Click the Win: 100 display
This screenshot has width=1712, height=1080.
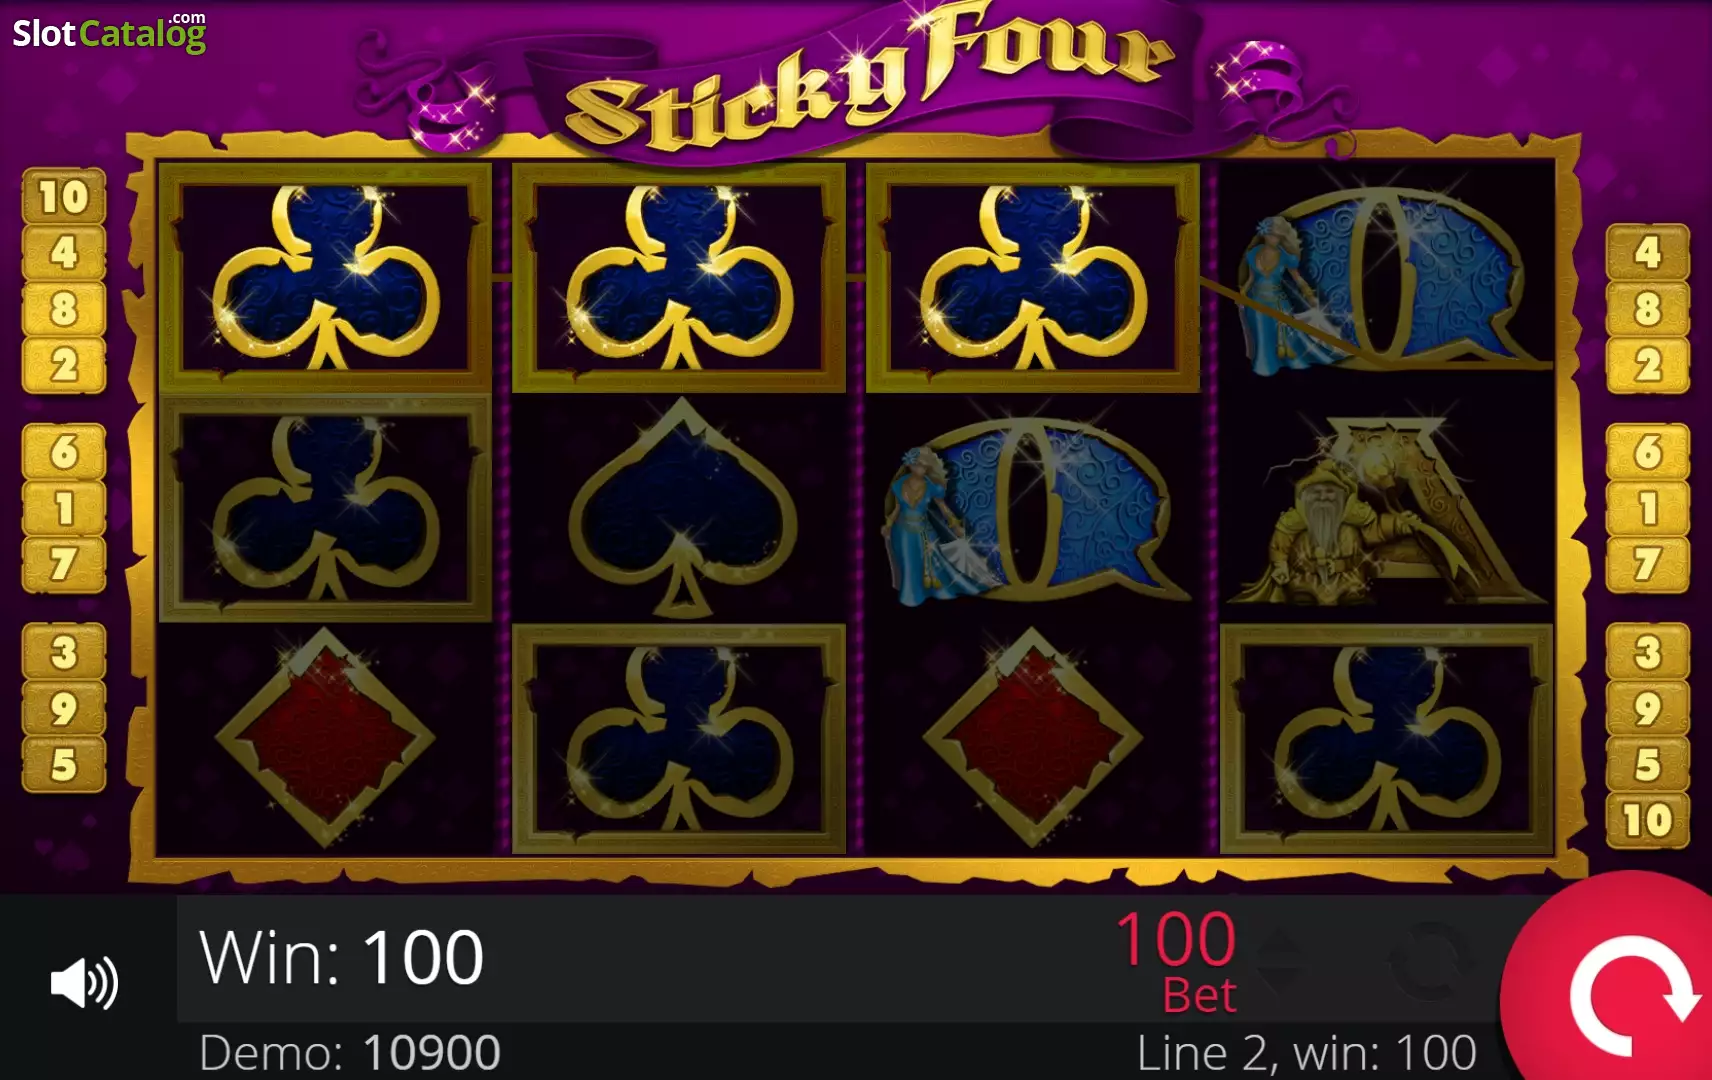click(342, 957)
